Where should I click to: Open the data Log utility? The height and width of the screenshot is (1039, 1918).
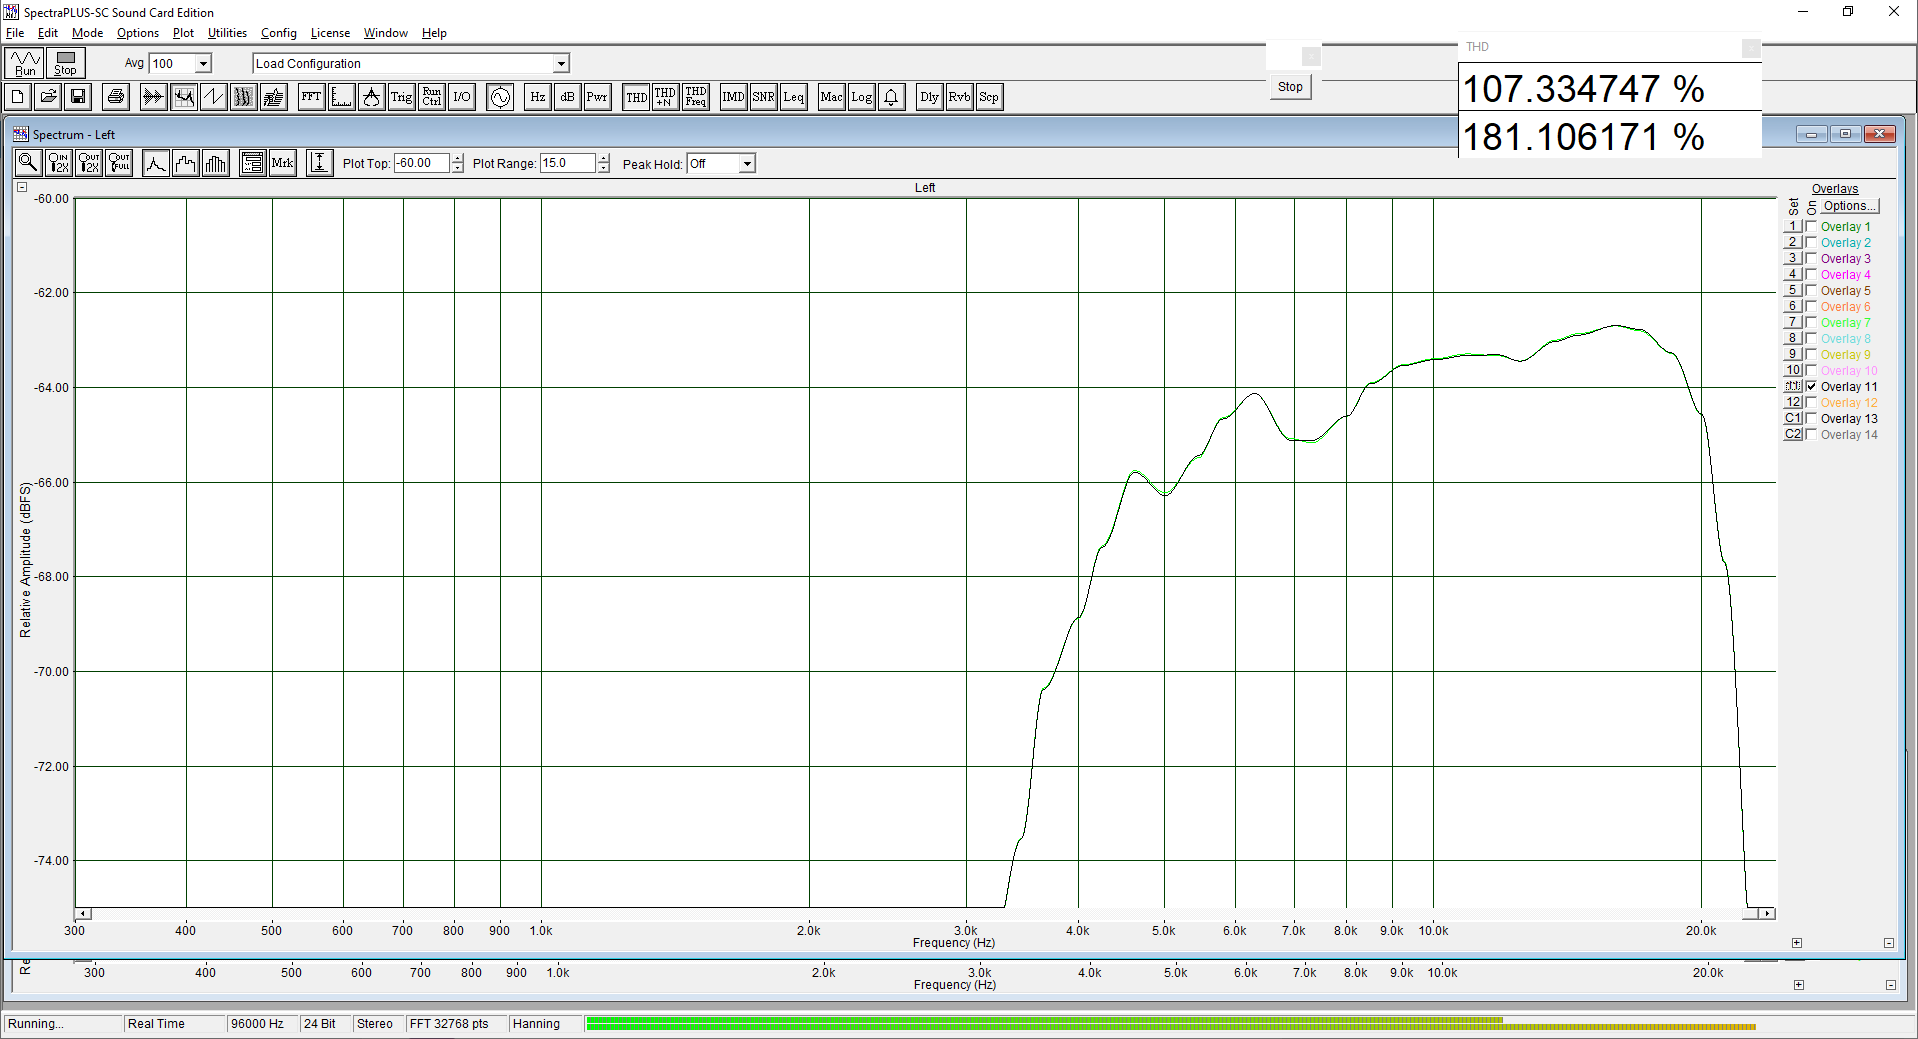(861, 97)
